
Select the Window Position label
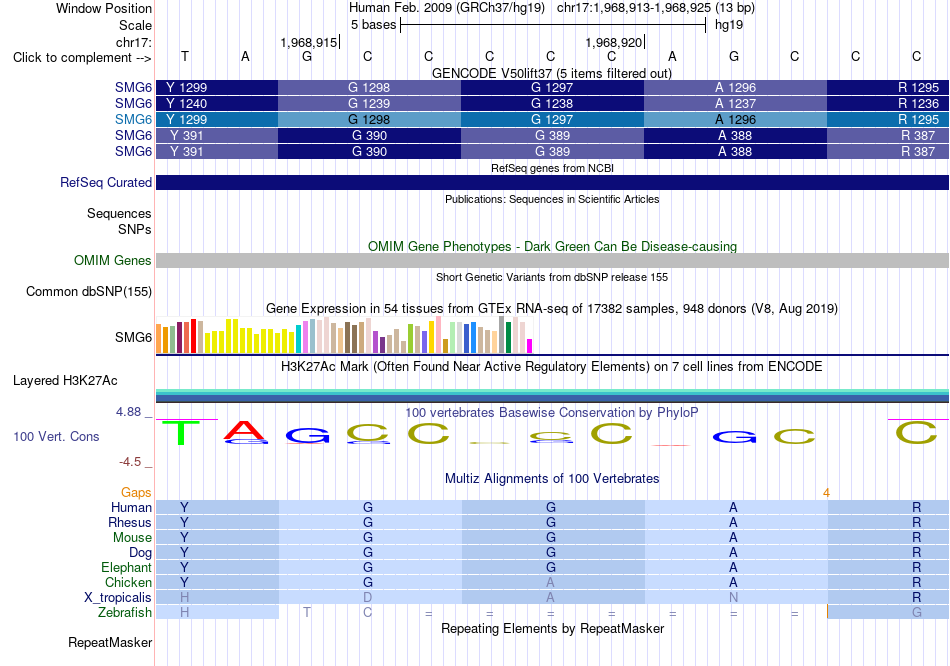pyautogui.click(x=104, y=8)
